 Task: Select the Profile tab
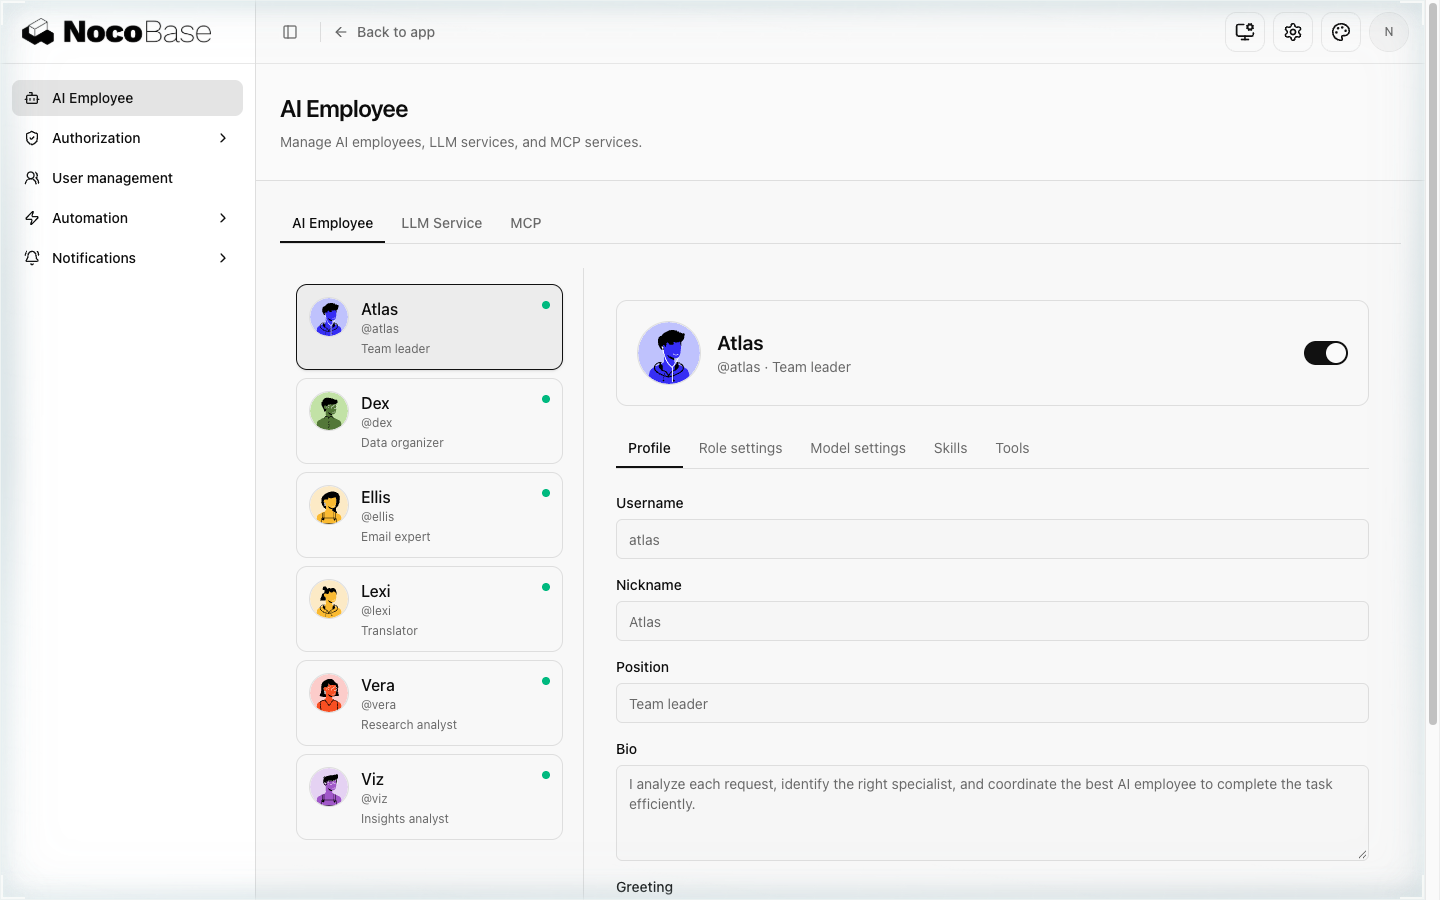pyautogui.click(x=649, y=448)
